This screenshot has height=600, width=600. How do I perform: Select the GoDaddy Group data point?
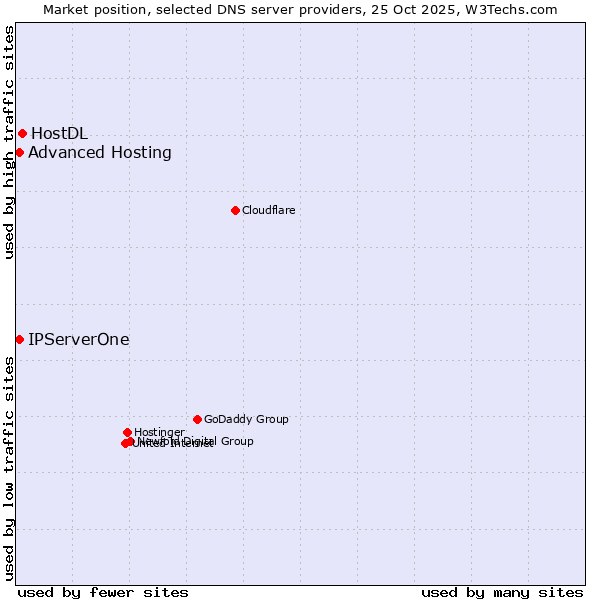(197, 419)
